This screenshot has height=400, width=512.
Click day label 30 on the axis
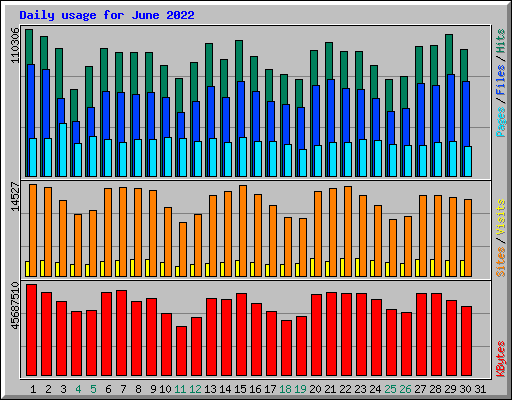(x=465, y=389)
